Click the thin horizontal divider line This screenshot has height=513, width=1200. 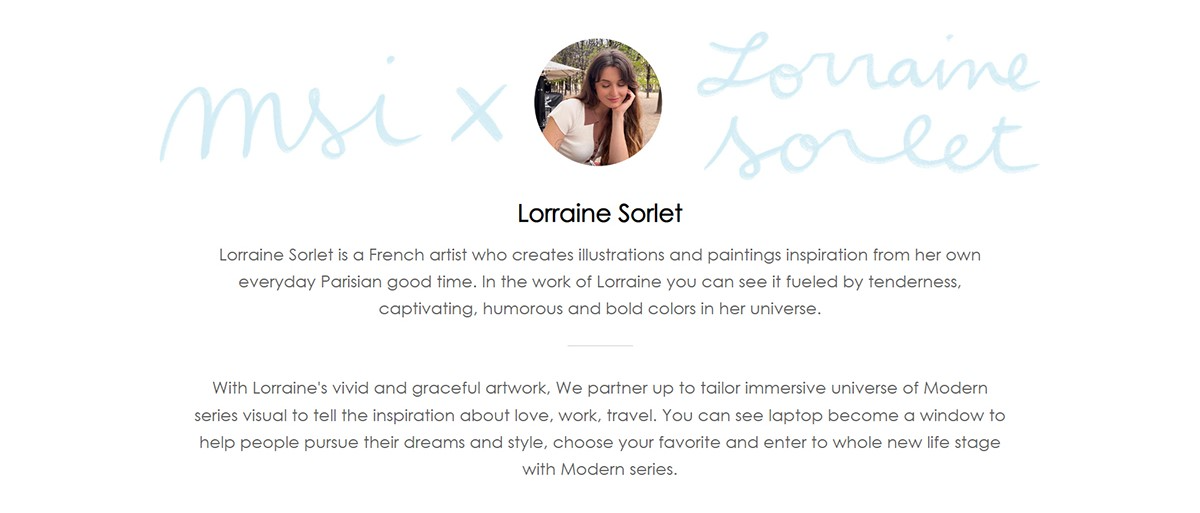pos(600,345)
